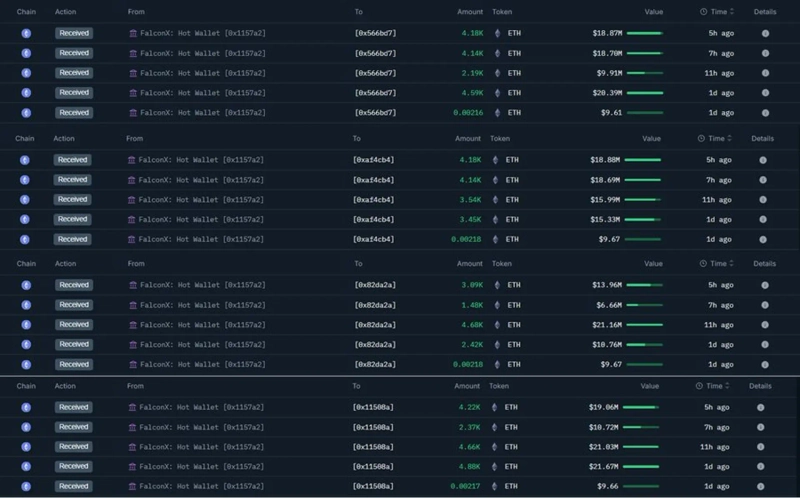800x498 pixels.
Task: Open details icon for the $21.67M transfer
Action: [761, 466]
